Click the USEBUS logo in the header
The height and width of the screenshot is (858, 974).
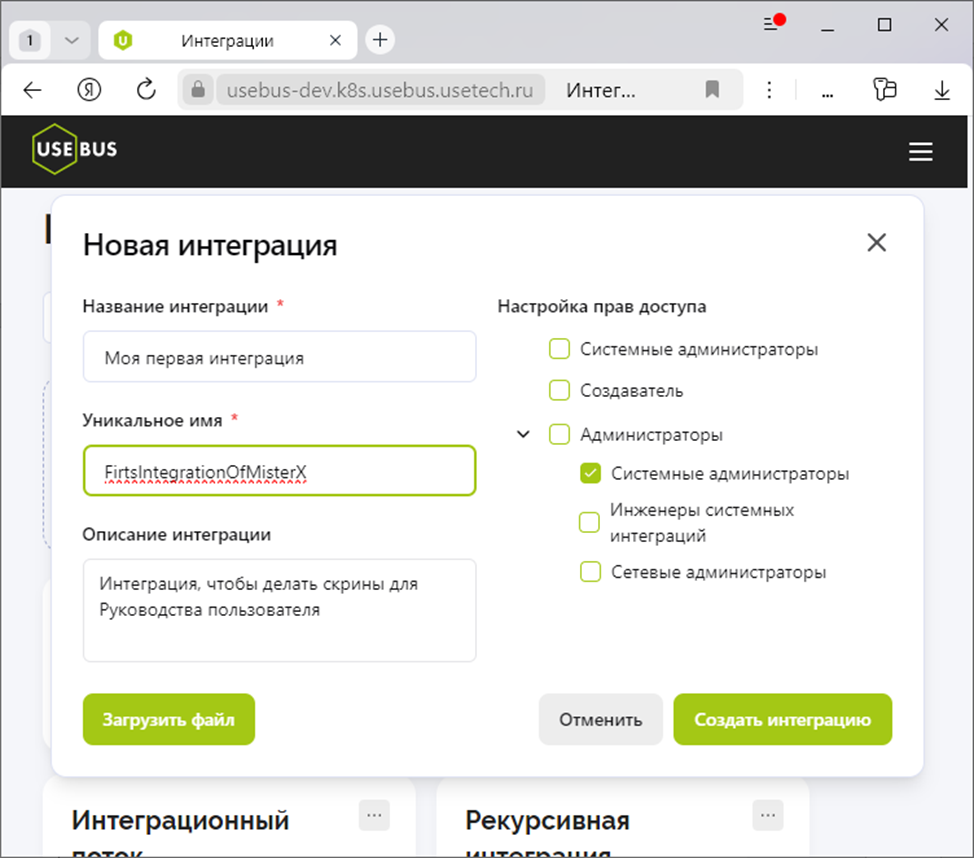(x=74, y=149)
